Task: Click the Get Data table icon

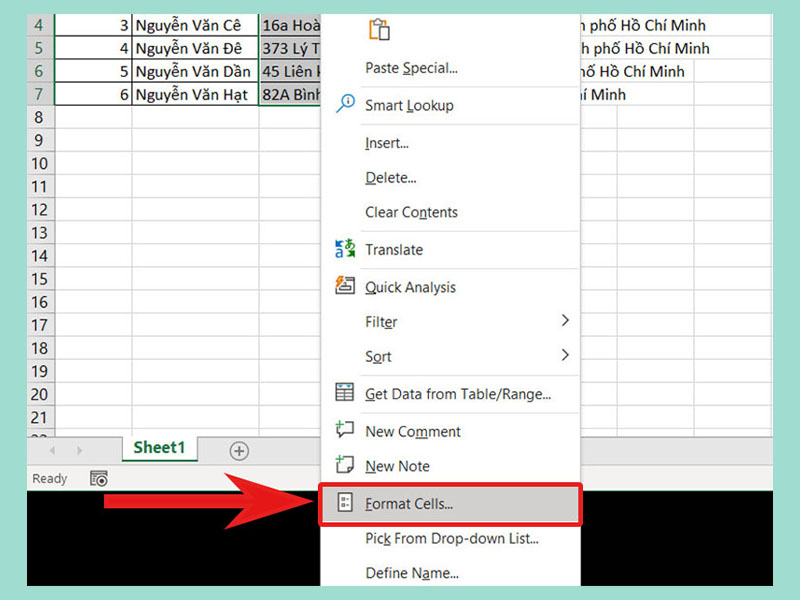Action: 345,393
